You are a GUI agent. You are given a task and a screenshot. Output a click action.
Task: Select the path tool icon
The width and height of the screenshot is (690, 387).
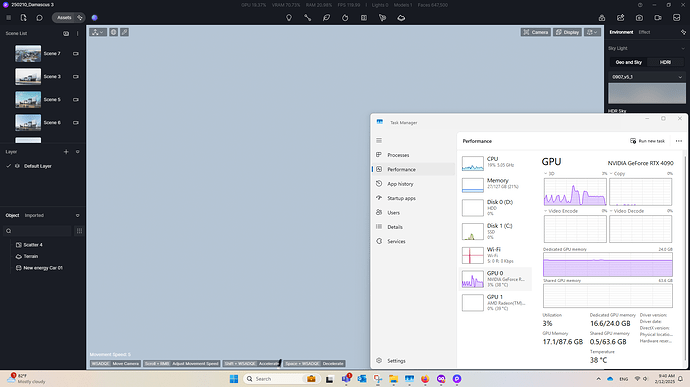click(x=308, y=18)
